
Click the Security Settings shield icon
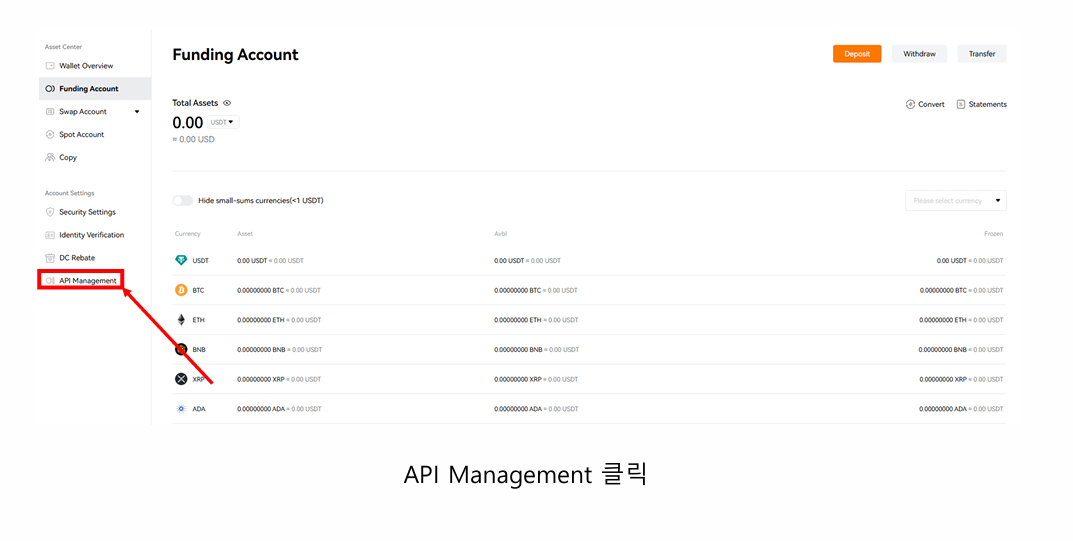(x=50, y=212)
